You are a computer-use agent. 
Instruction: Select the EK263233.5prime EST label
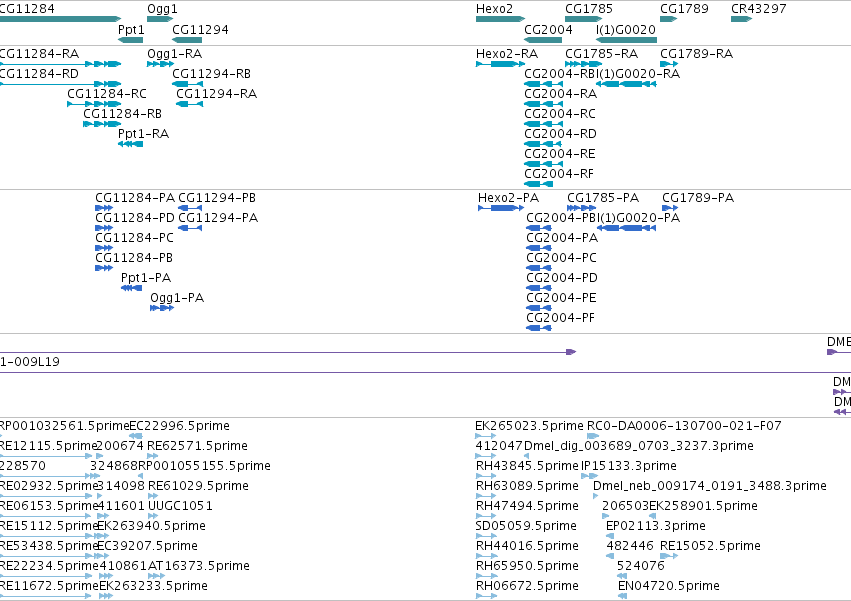[x=153, y=586]
